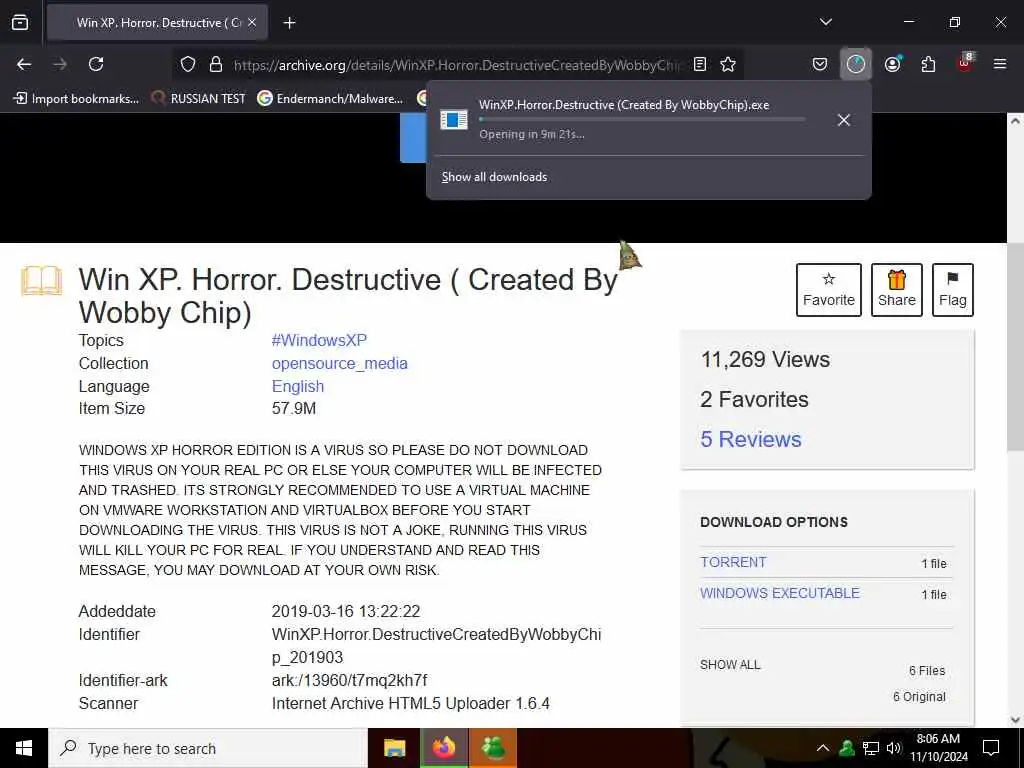Screen dimensions: 1024x768
Task: Flag this archive item
Action: pyautogui.click(x=953, y=290)
